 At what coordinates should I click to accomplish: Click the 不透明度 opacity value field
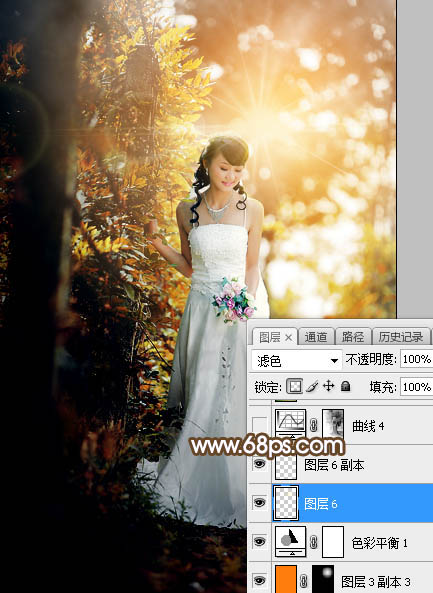point(417,359)
